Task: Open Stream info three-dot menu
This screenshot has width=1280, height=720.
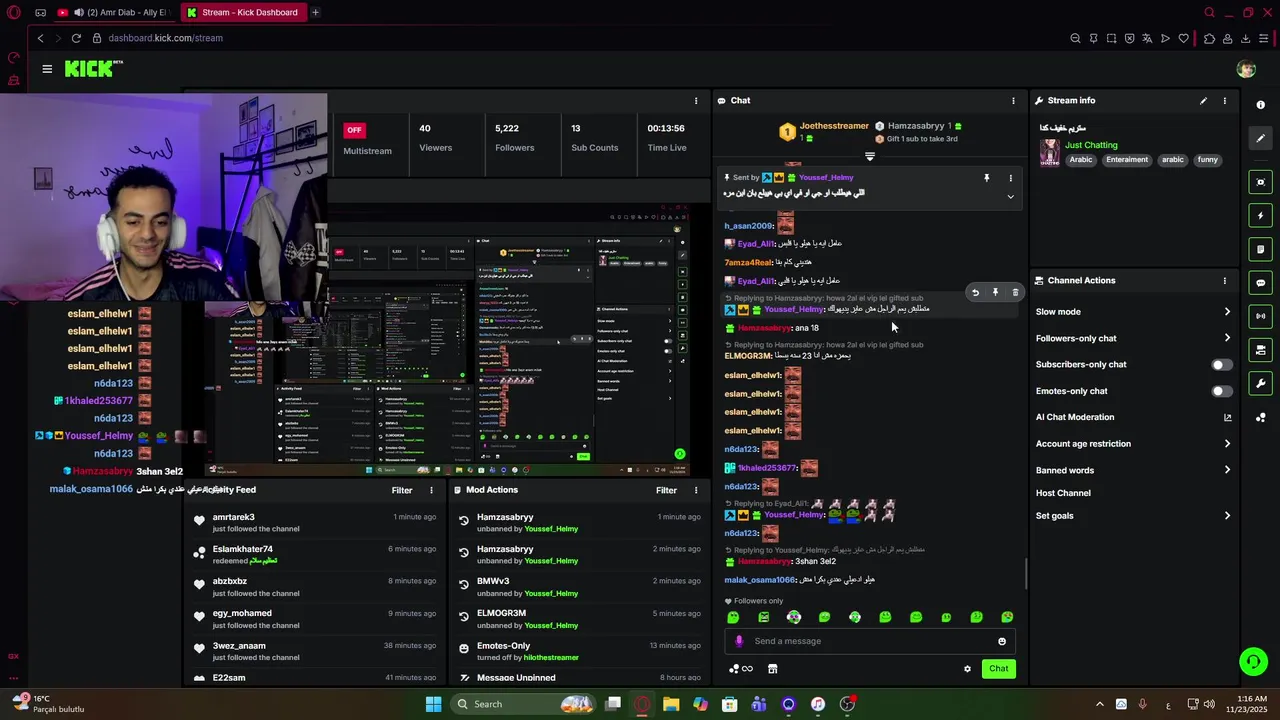Action: pyautogui.click(x=1224, y=101)
